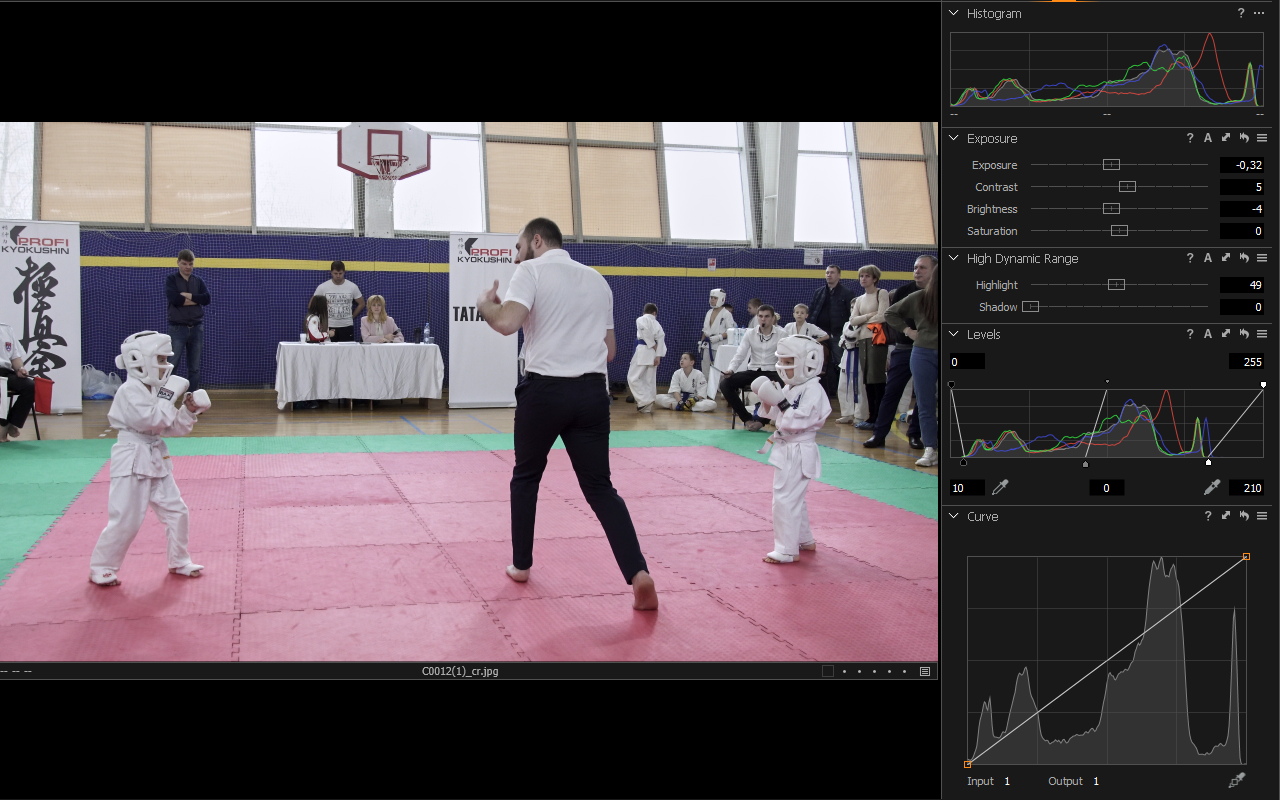Open High Dynamic Range help icon
This screenshot has height=800, width=1280.
pyautogui.click(x=1190, y=258)
